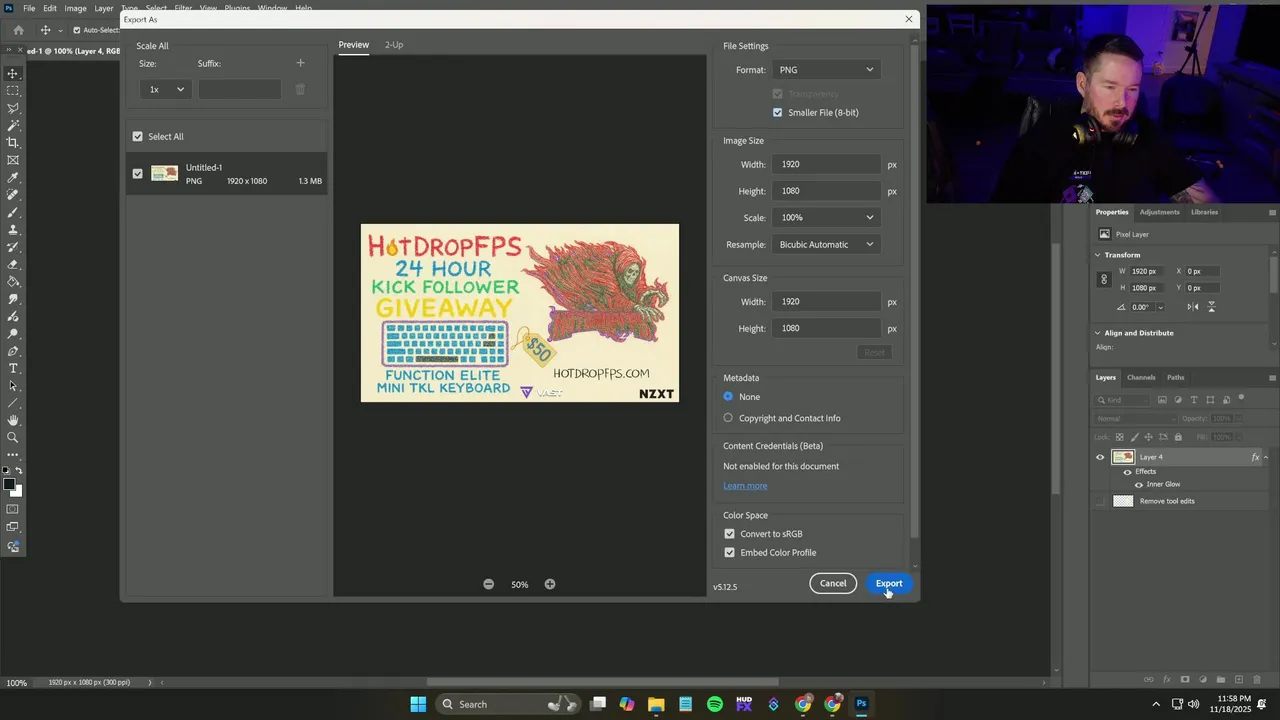This screenshot has height=720, width=1280.
Task: Pick the Eyedropper tool
Action: pos(13,177)
